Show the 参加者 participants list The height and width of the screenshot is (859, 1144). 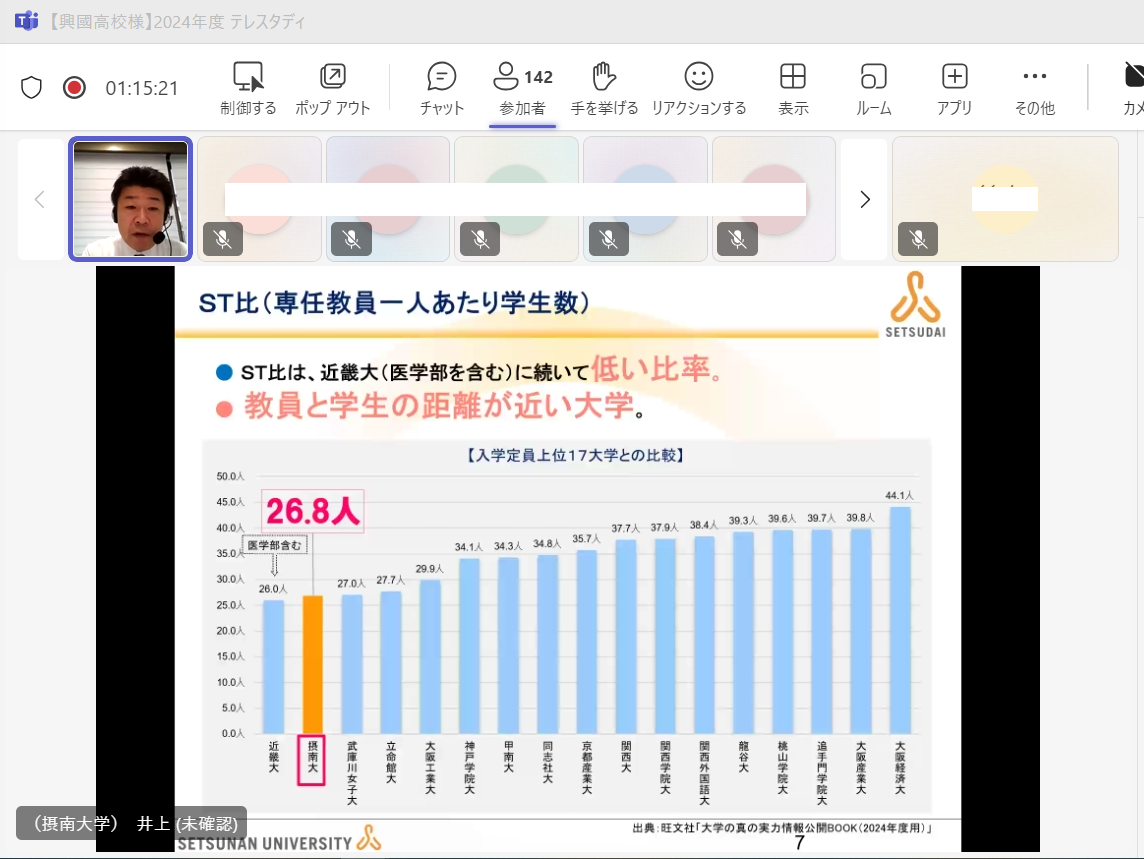pyautogui.click(x=522, y=88)
